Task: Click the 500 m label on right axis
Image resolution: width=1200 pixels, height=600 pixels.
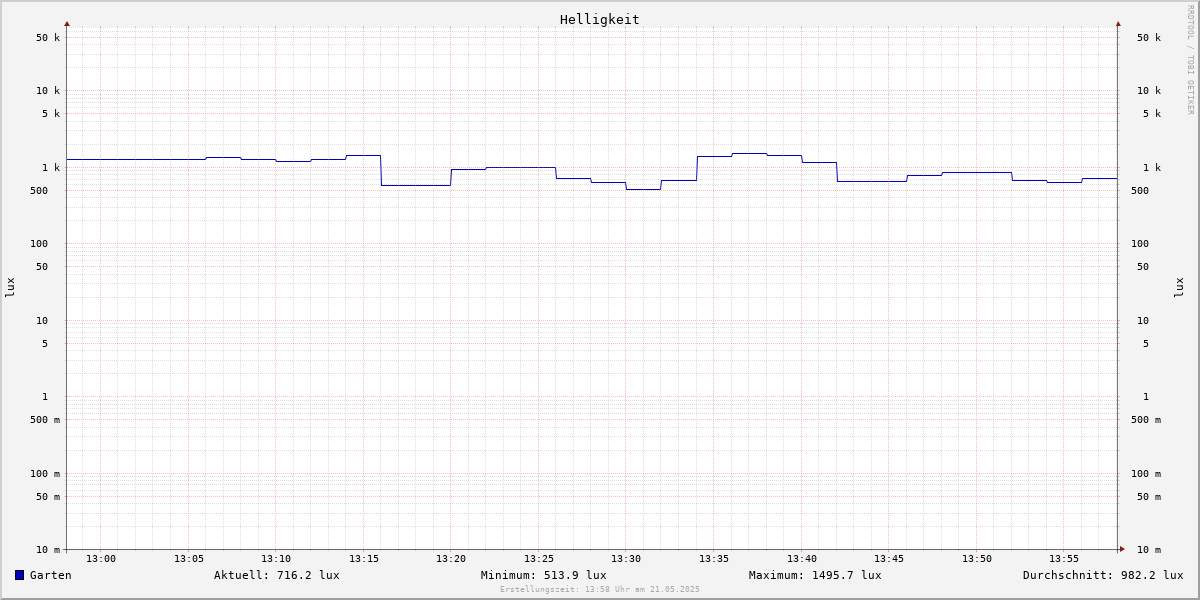Action: point(1146,420)
